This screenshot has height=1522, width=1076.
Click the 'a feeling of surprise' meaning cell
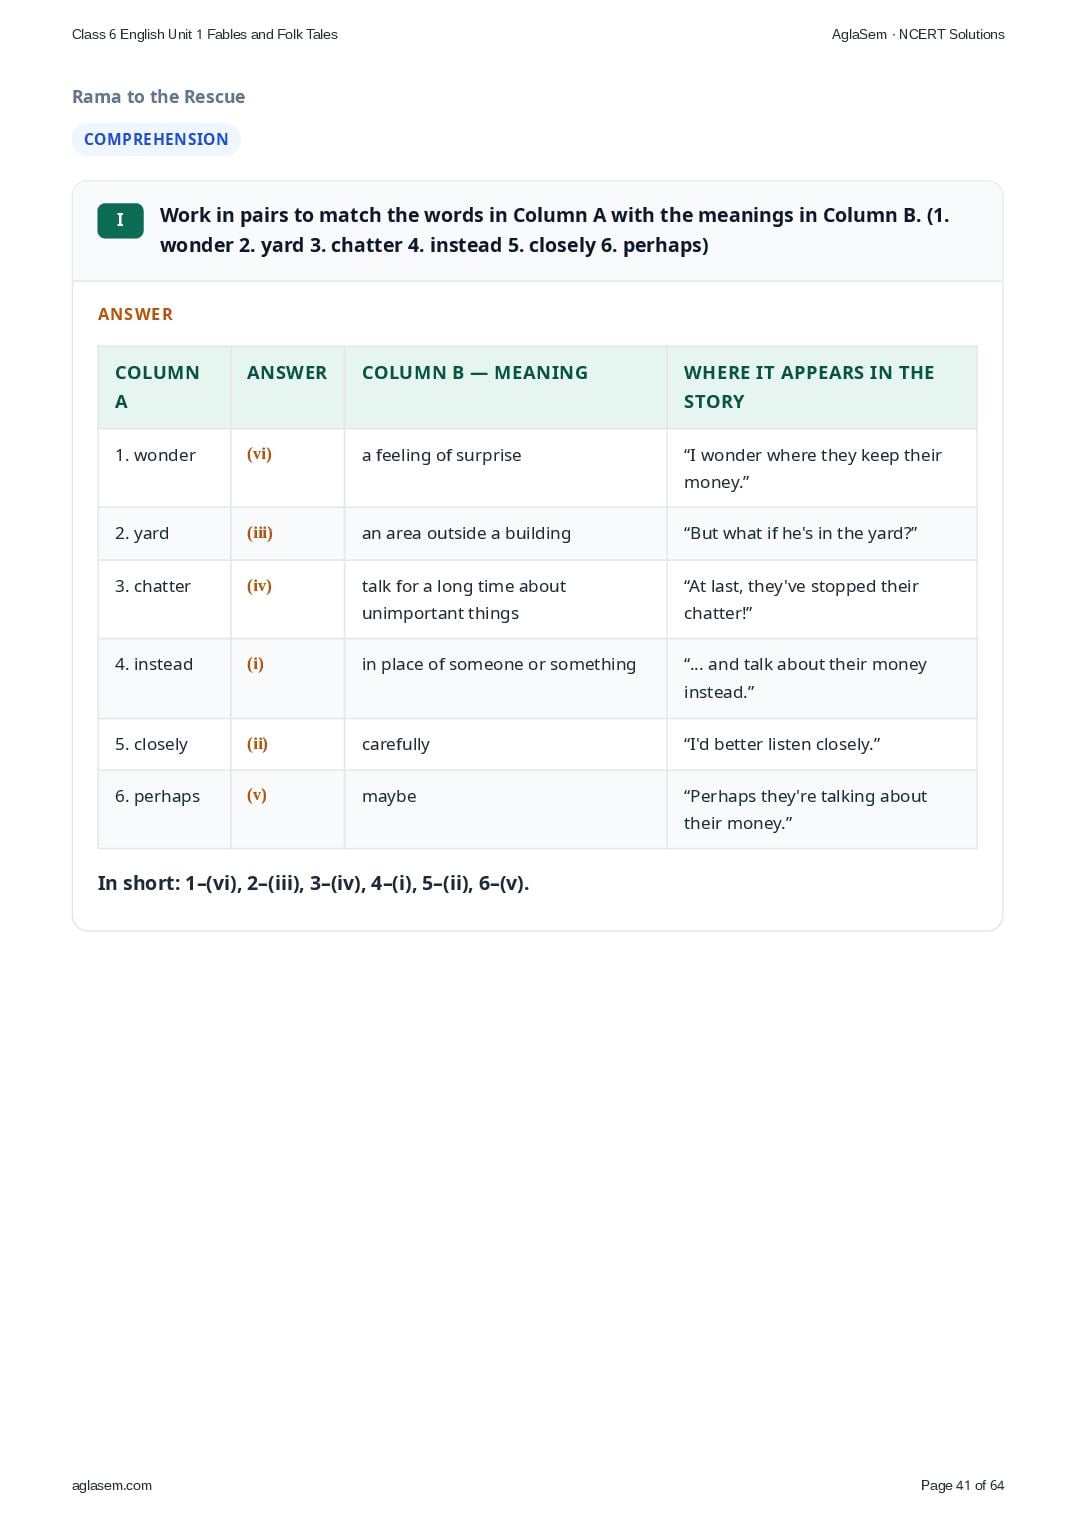505,468
